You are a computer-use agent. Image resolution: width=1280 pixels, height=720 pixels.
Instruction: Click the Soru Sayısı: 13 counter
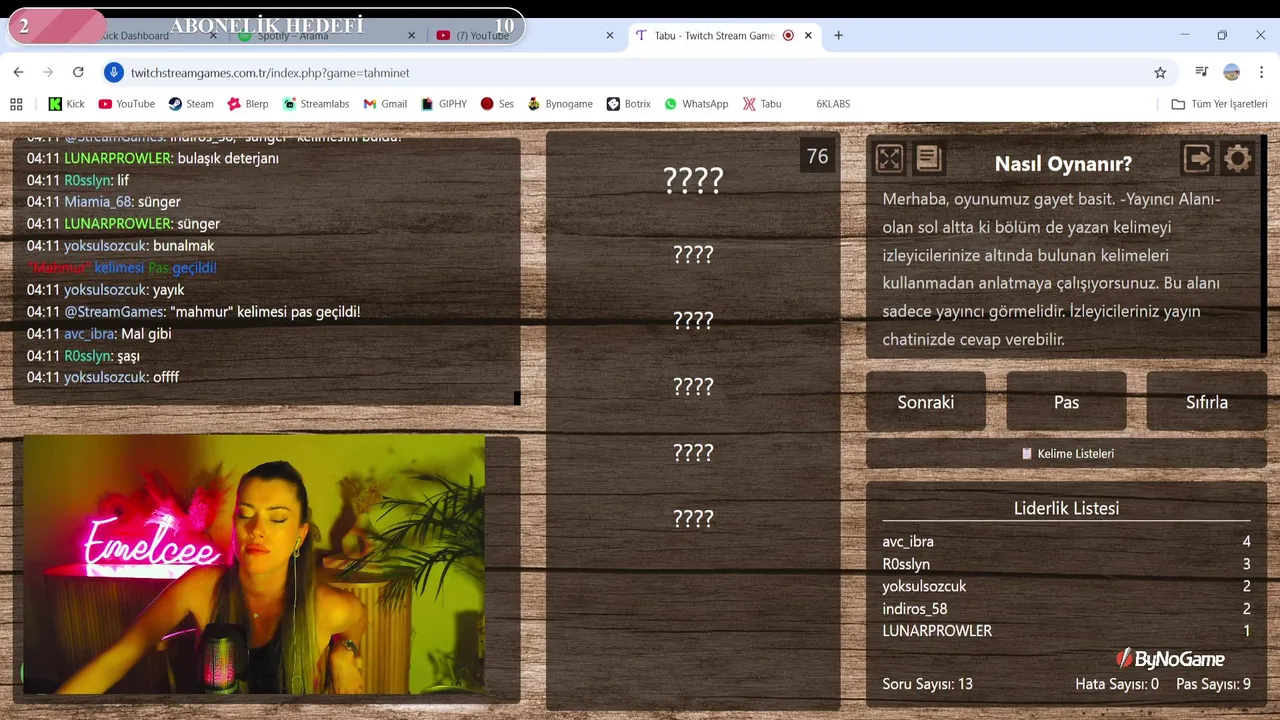coord(927,684)
